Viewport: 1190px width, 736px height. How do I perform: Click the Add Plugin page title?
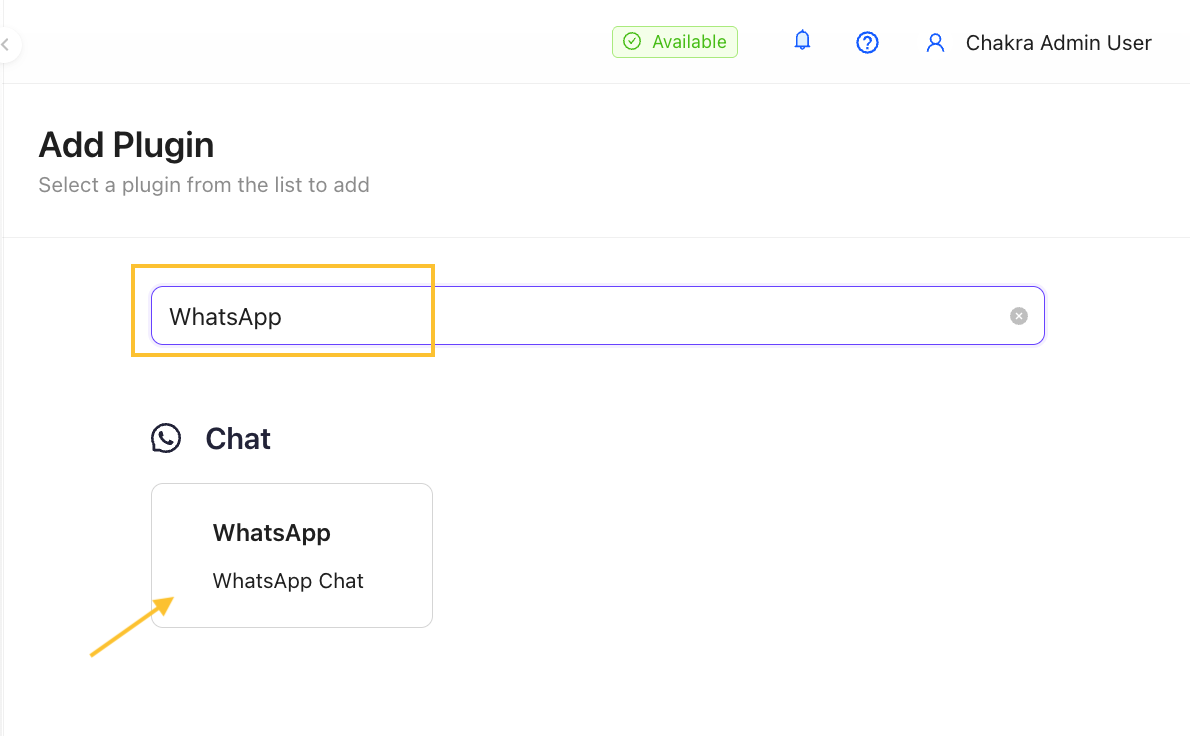coord(126,145)
